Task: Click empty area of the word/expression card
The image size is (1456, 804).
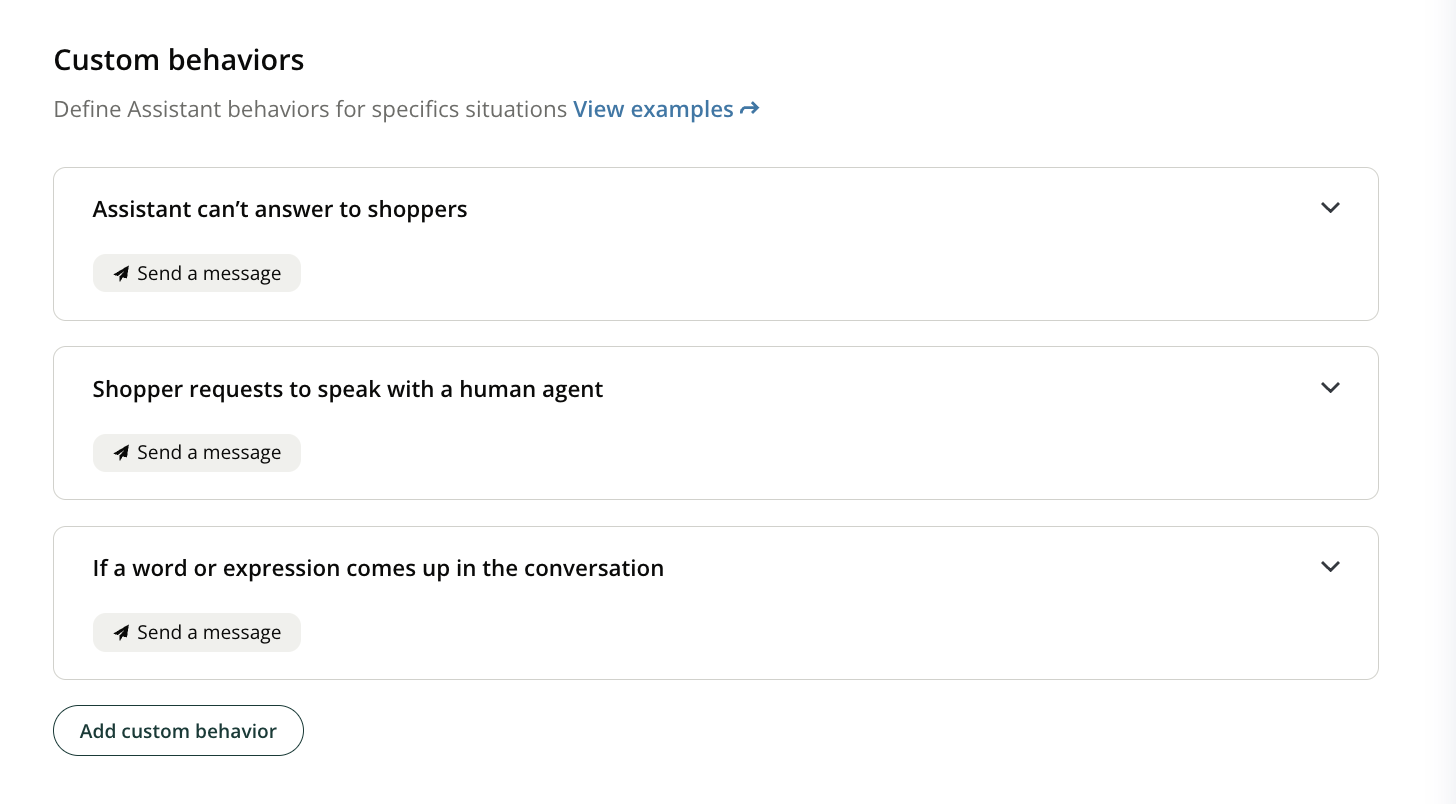Action: tap(800, 630)
